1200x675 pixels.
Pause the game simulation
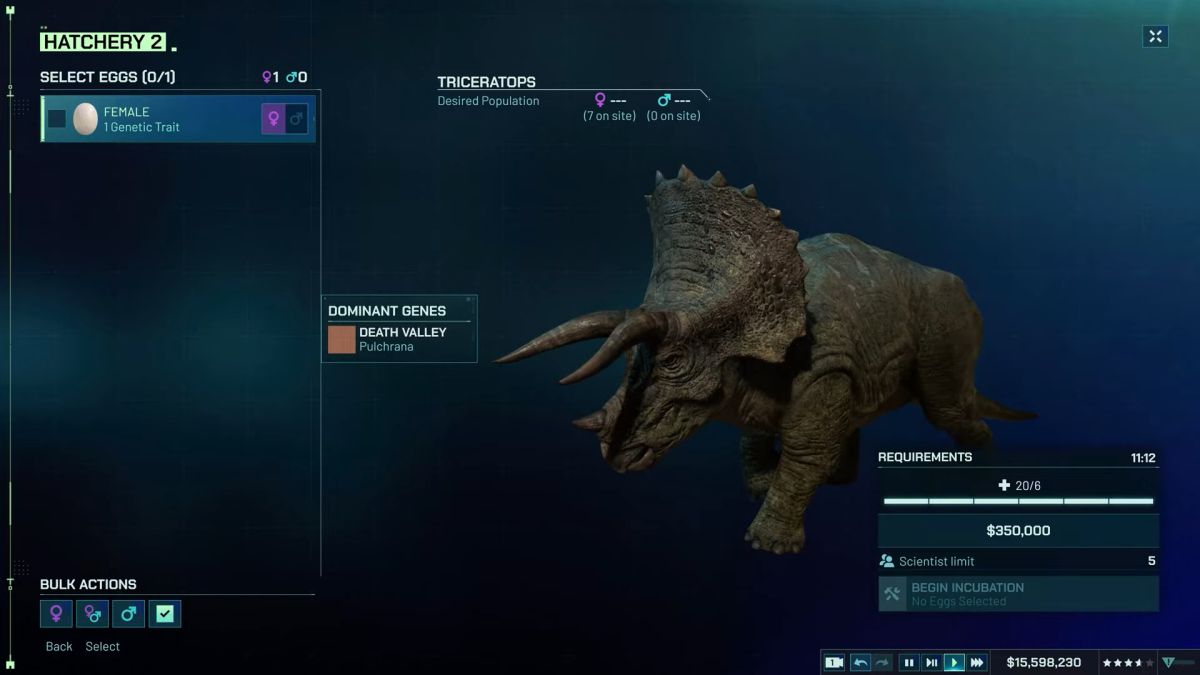tap(909, 662)
